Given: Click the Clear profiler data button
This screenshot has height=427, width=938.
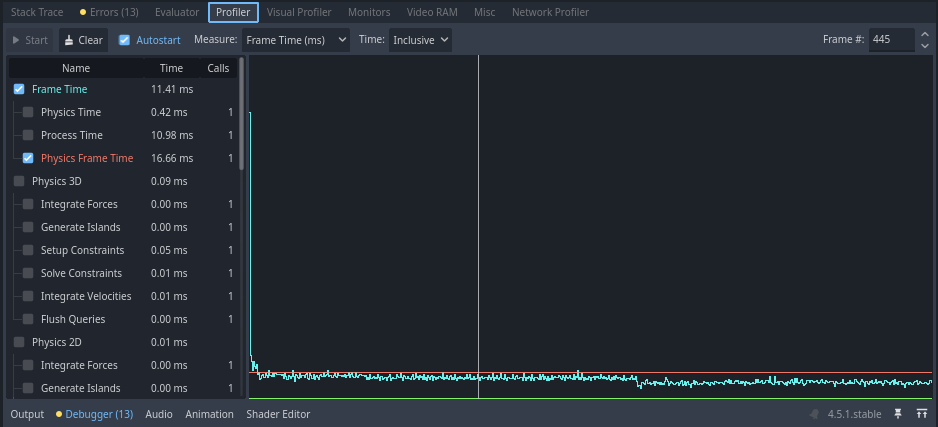Looking at the screenshot, I should (x=82, y=41).
